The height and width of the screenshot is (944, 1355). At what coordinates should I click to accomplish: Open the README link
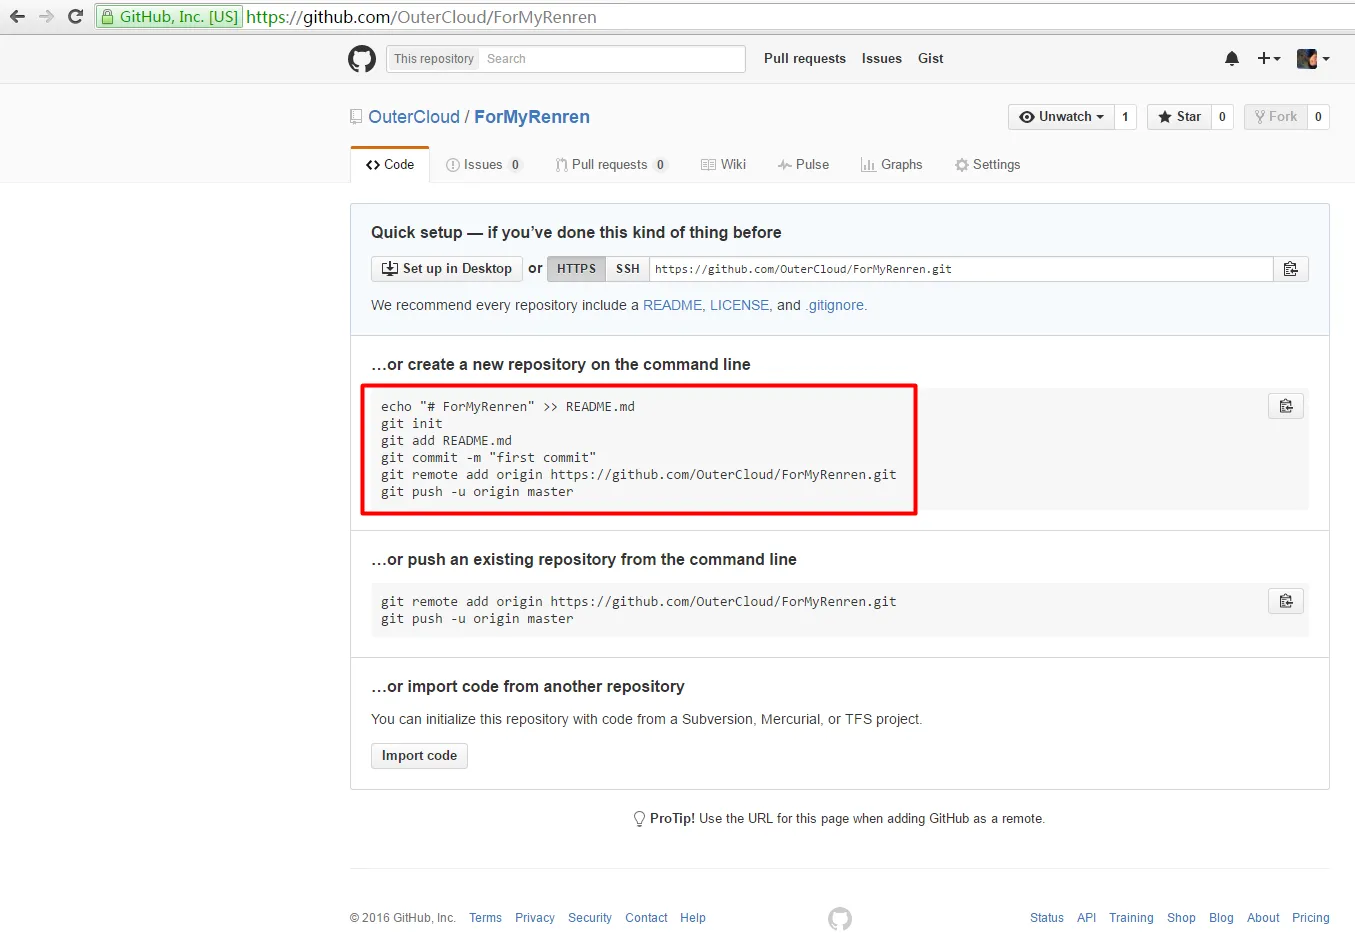click(x=672, y=305)
